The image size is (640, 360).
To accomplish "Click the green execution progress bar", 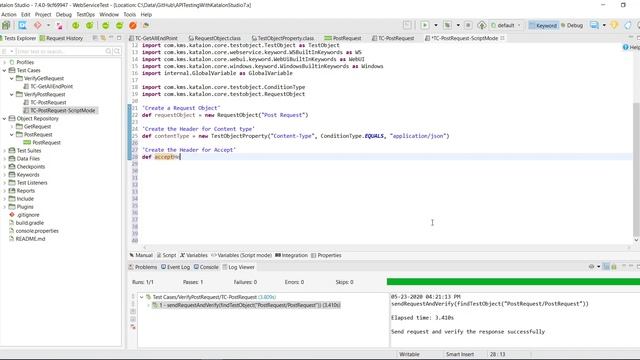I will pos(513,282).
